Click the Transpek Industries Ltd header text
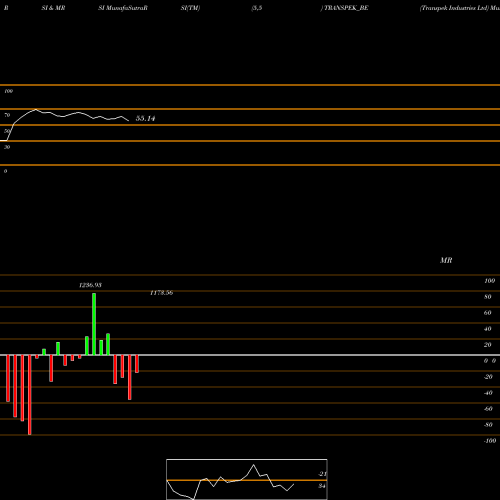Image resolution: width=500 pixels, height=500 pixels. pos(454,8)
